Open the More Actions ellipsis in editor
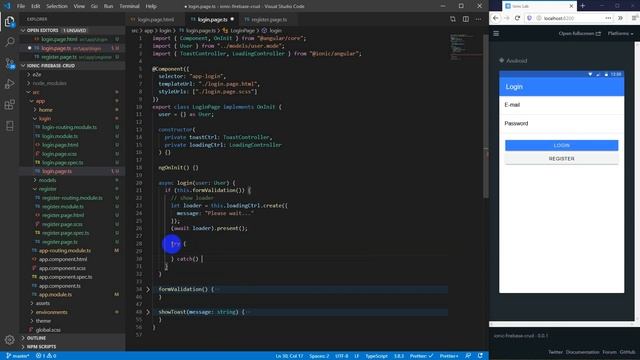Image resolution: width=640 pixels, height=360 pixels. point(478,19)
